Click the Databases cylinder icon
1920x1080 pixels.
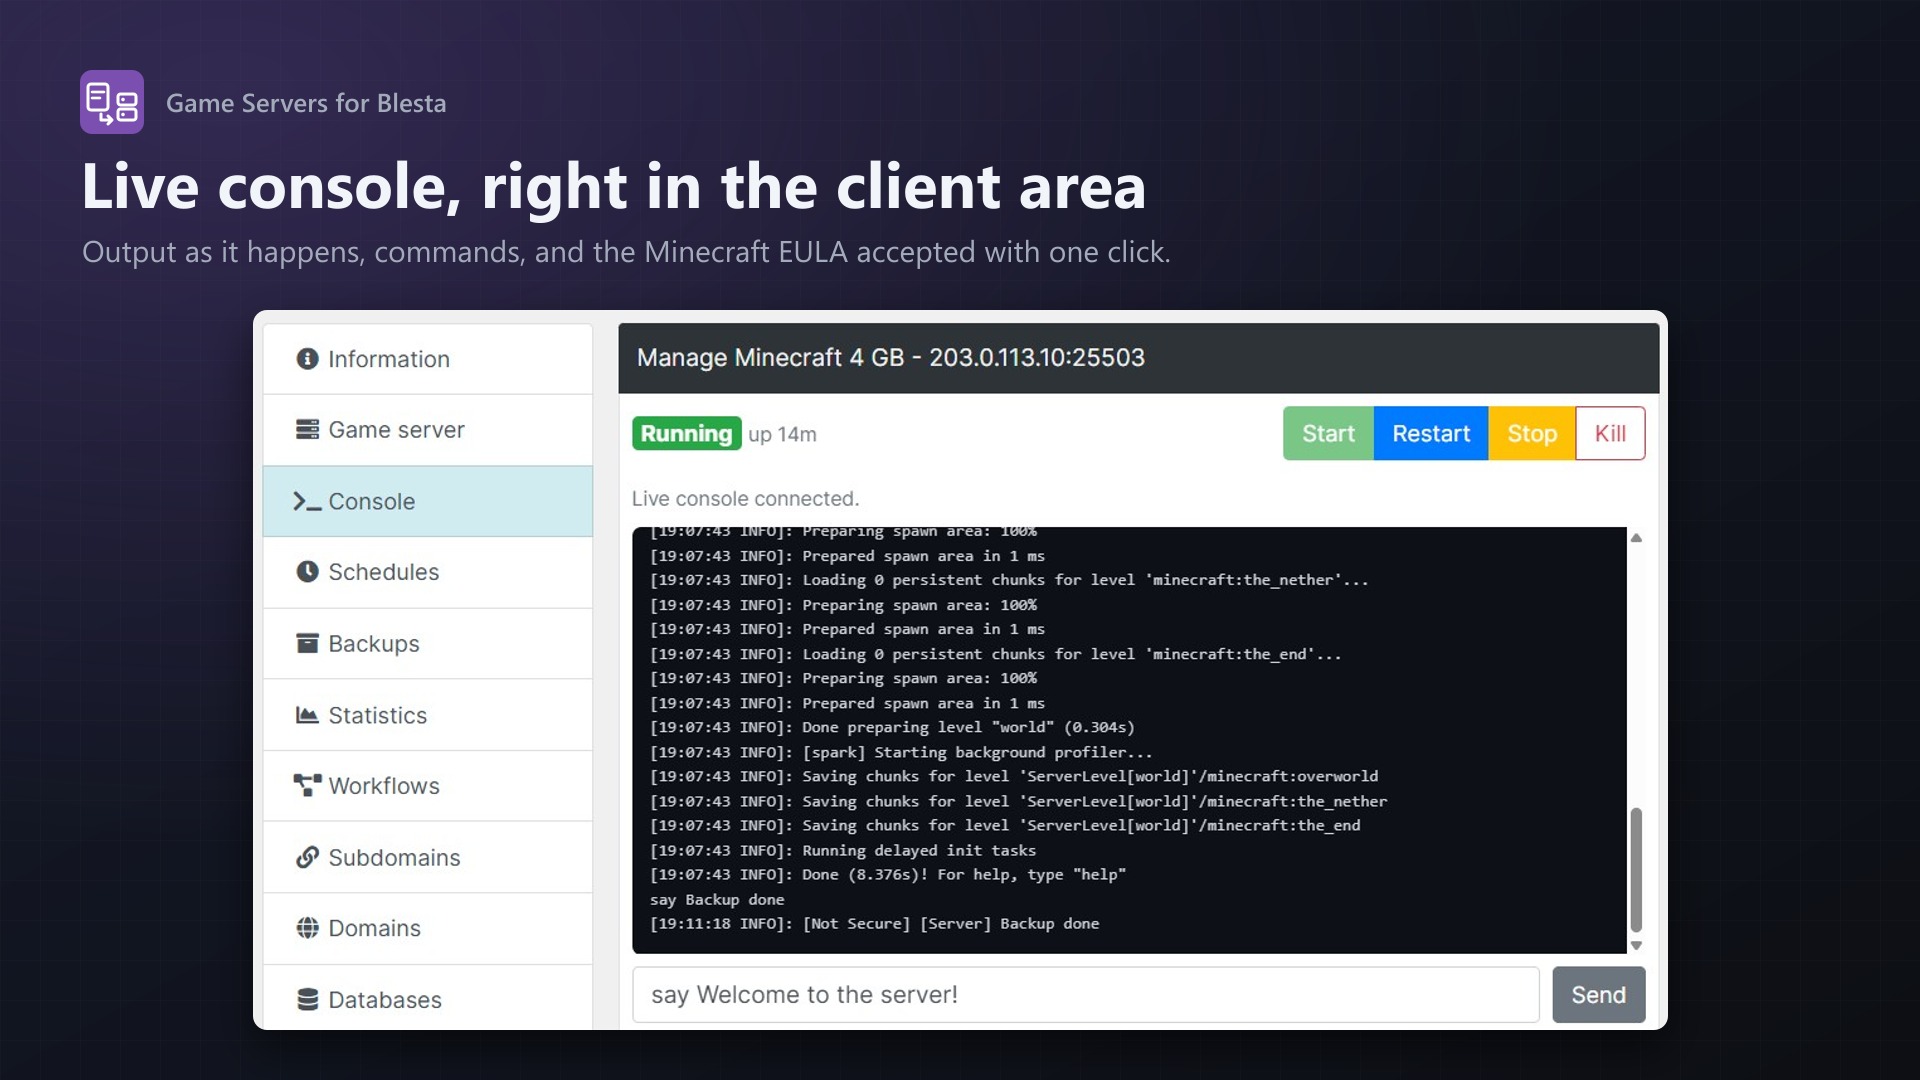pyautogui.click(x=307, y=1000)
